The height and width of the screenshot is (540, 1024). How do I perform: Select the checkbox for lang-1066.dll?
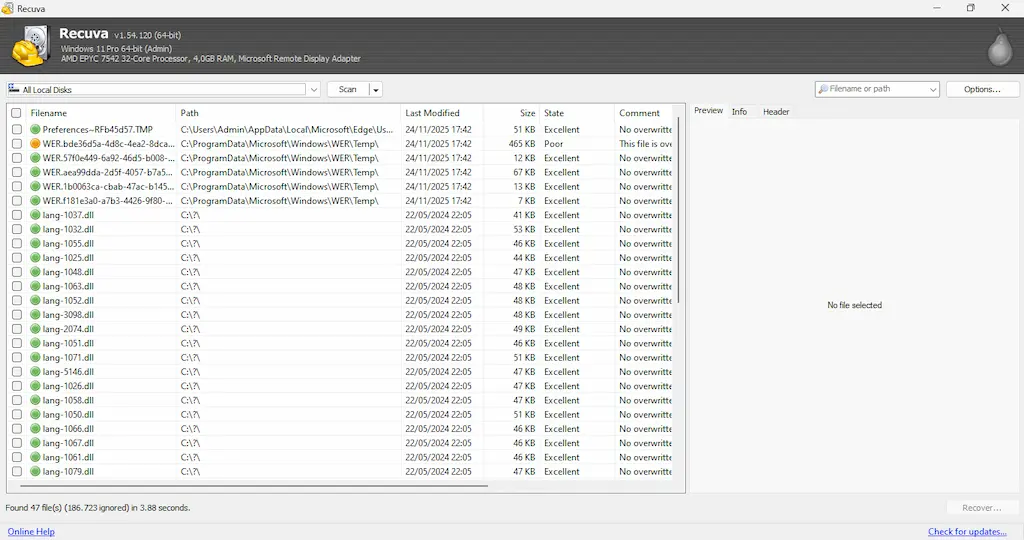point(17,429)
